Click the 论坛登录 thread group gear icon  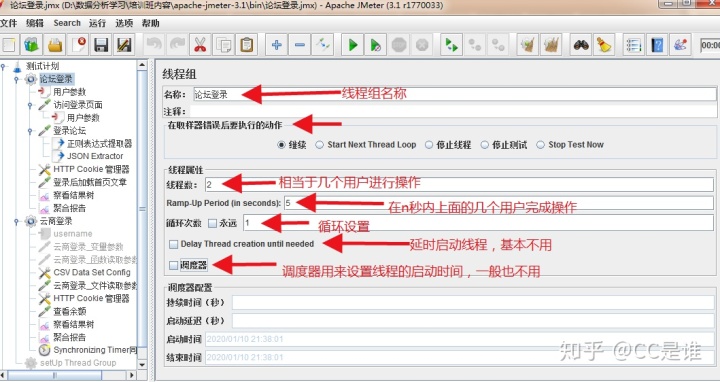tap(31, 79)
